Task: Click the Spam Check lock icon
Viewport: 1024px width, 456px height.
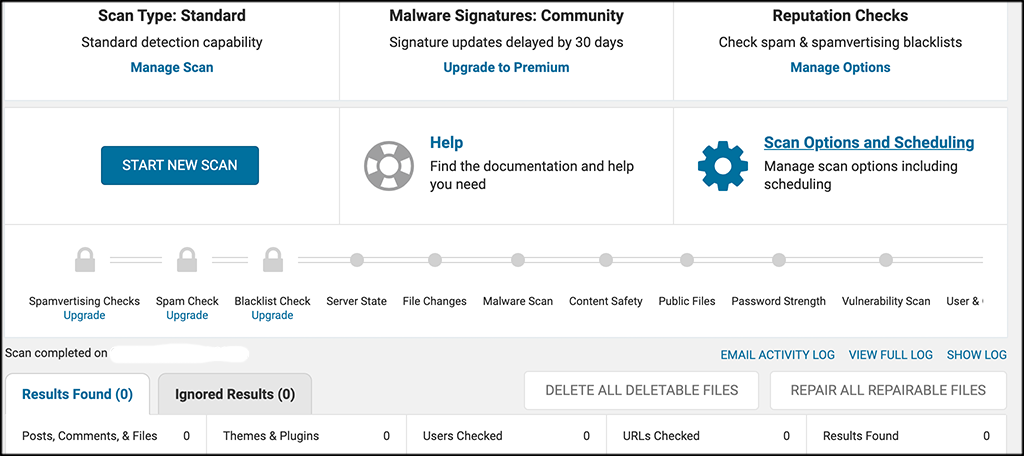Action: click(187, 259)
